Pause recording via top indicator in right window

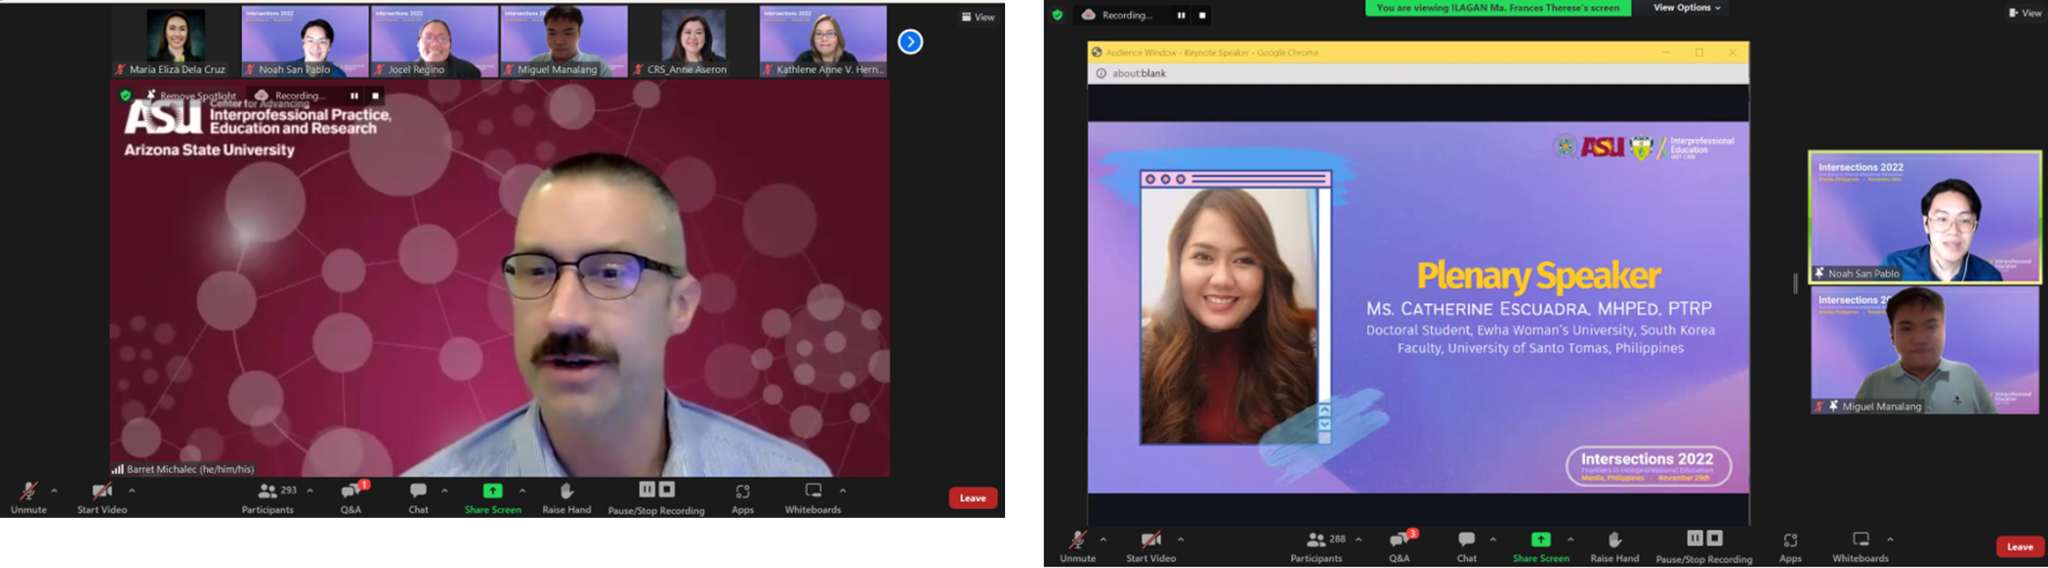1181,15
